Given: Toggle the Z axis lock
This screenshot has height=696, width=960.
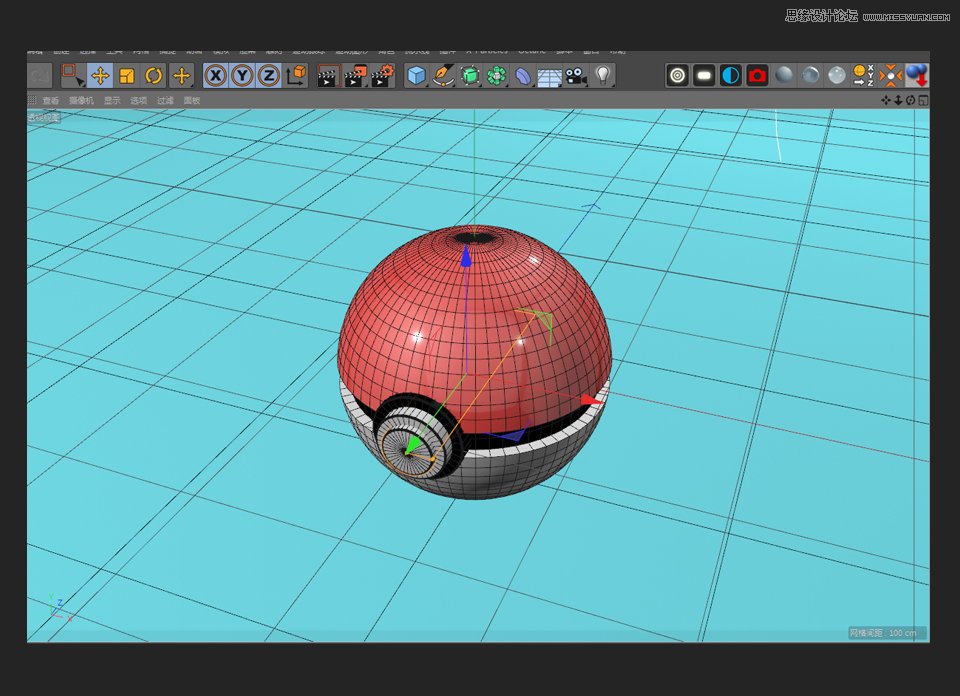Looking at the screenshot, I should pyautogui.click(x=268, y=75).
